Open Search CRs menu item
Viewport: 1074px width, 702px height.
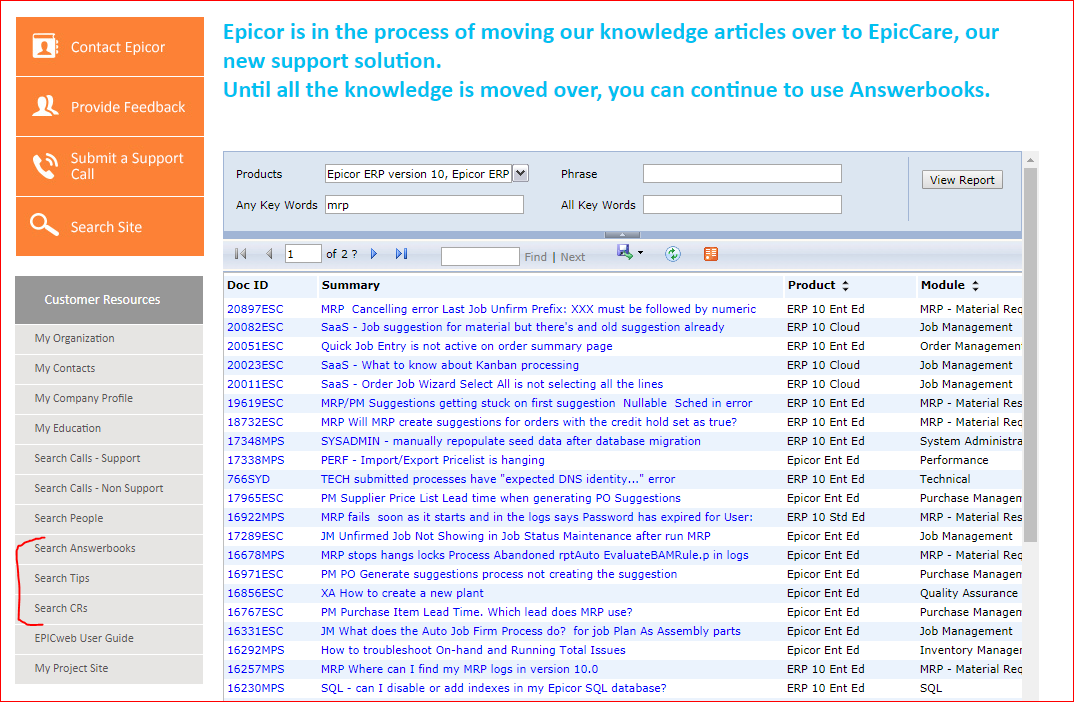[109, 609]
